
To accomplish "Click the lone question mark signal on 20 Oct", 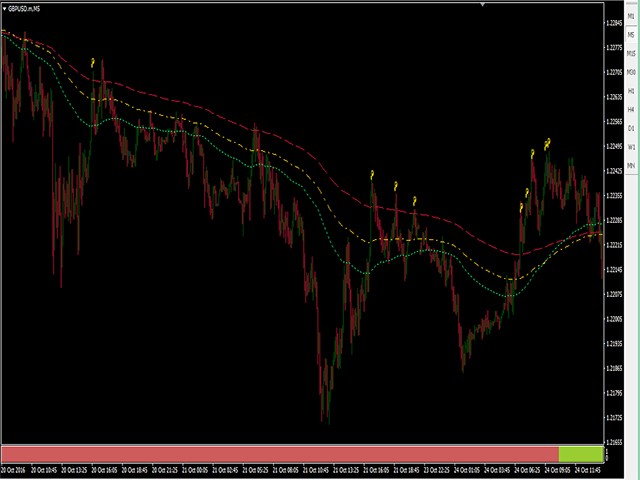I will (x=93, y=62).
